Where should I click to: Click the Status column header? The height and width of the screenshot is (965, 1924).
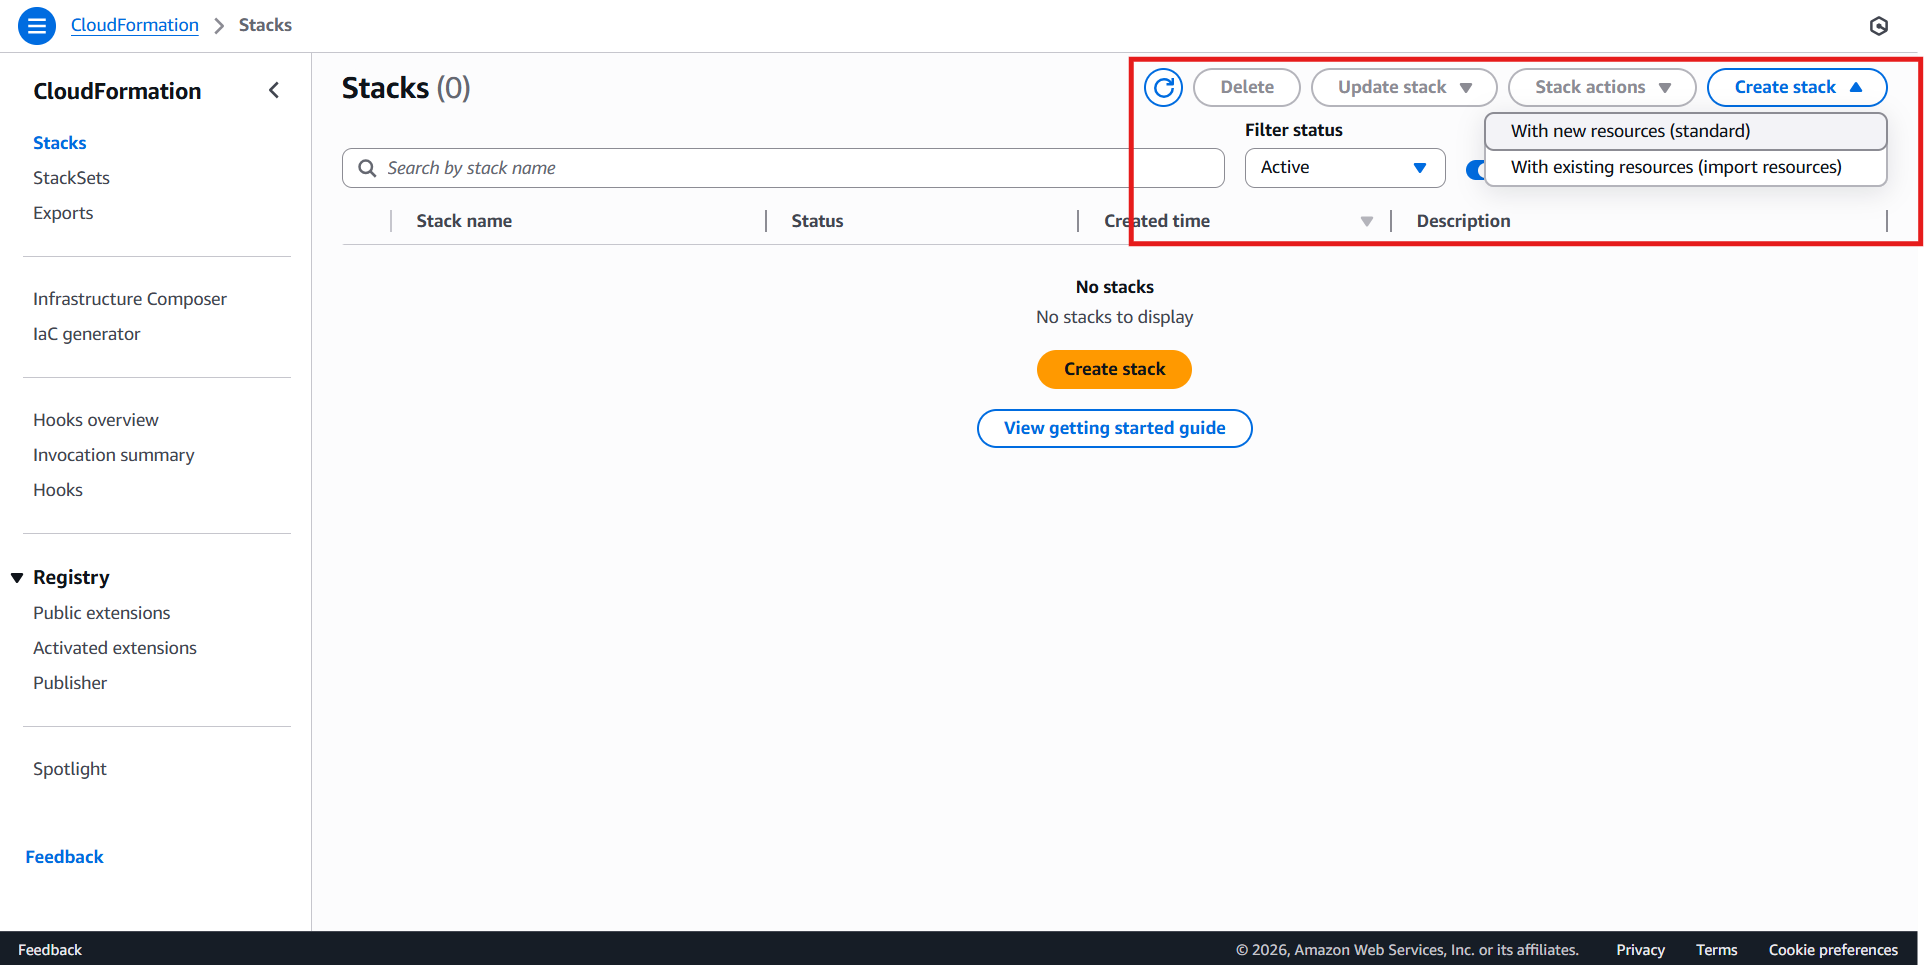(817, 221)
